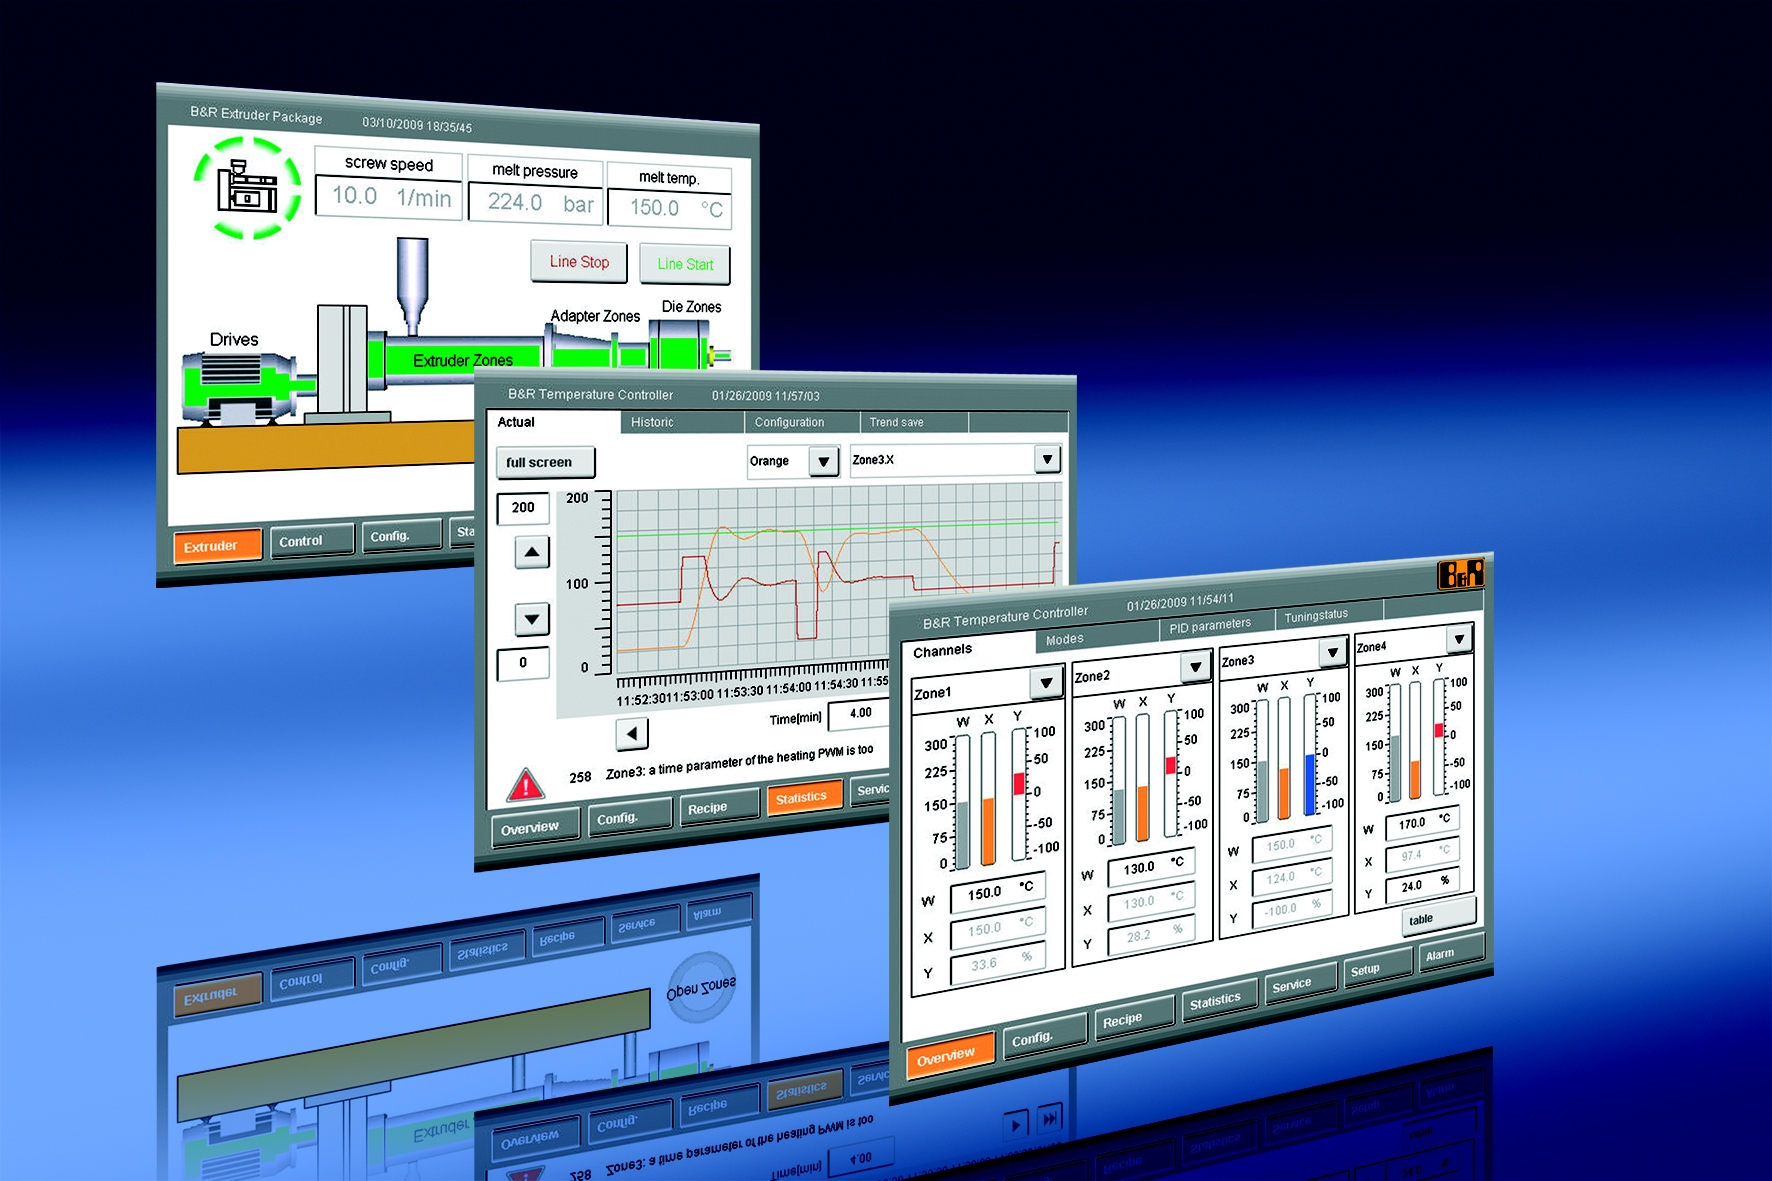
Task: Open Extruder page in Extruder Package window
Action: (217, 546)
